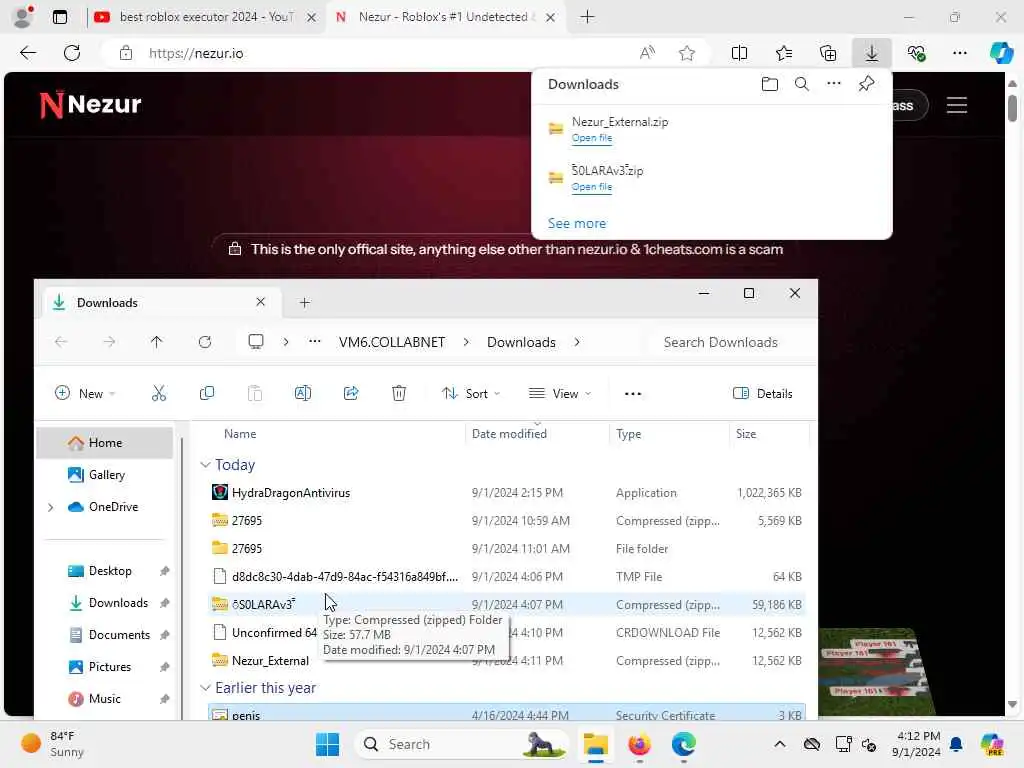The image size is (1024, 768).
Task: Expand breadcrumb chevron after Downloads
Action: (577, 342)
